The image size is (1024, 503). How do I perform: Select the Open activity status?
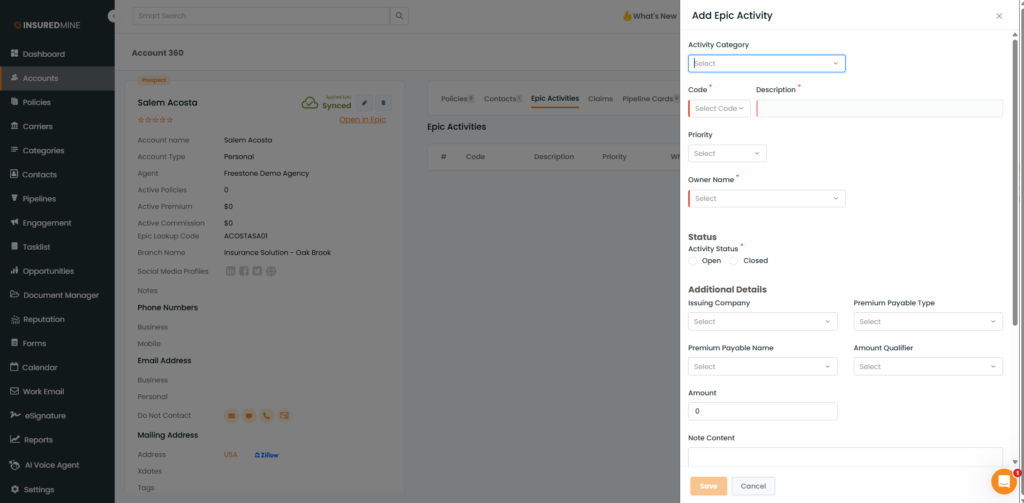tap(694, 261)
